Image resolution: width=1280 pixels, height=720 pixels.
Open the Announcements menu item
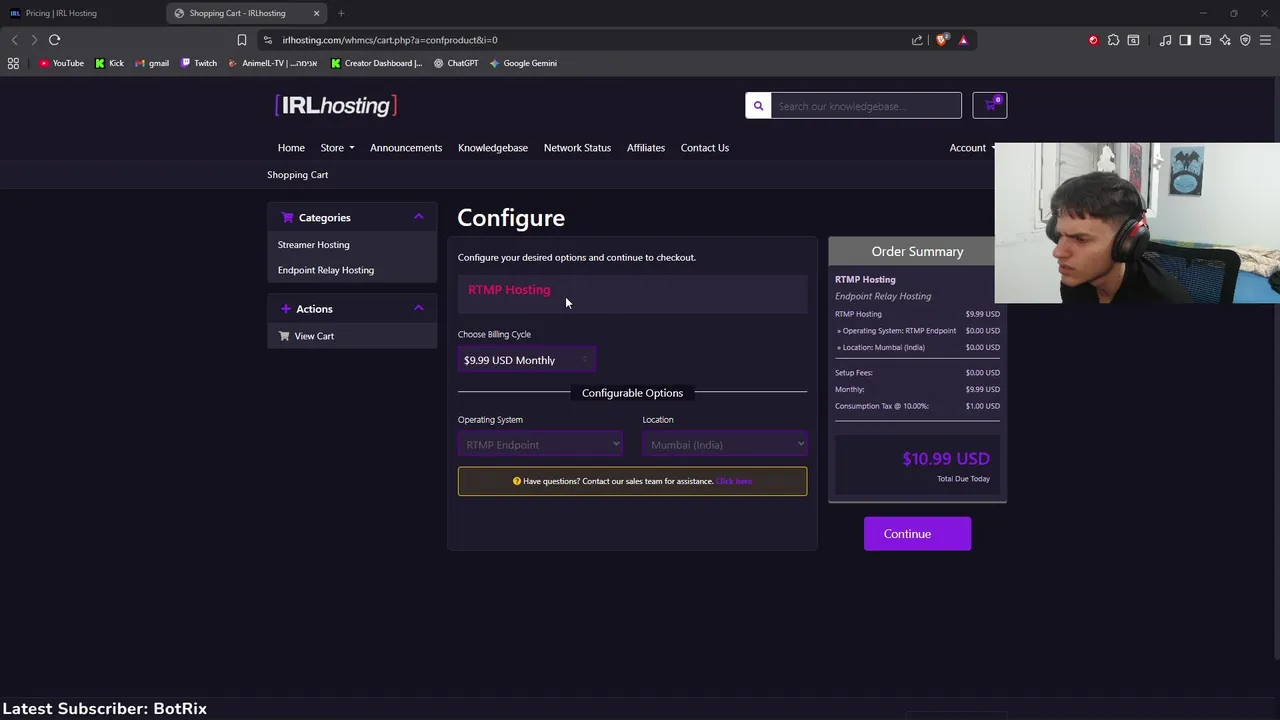[406, 148]
